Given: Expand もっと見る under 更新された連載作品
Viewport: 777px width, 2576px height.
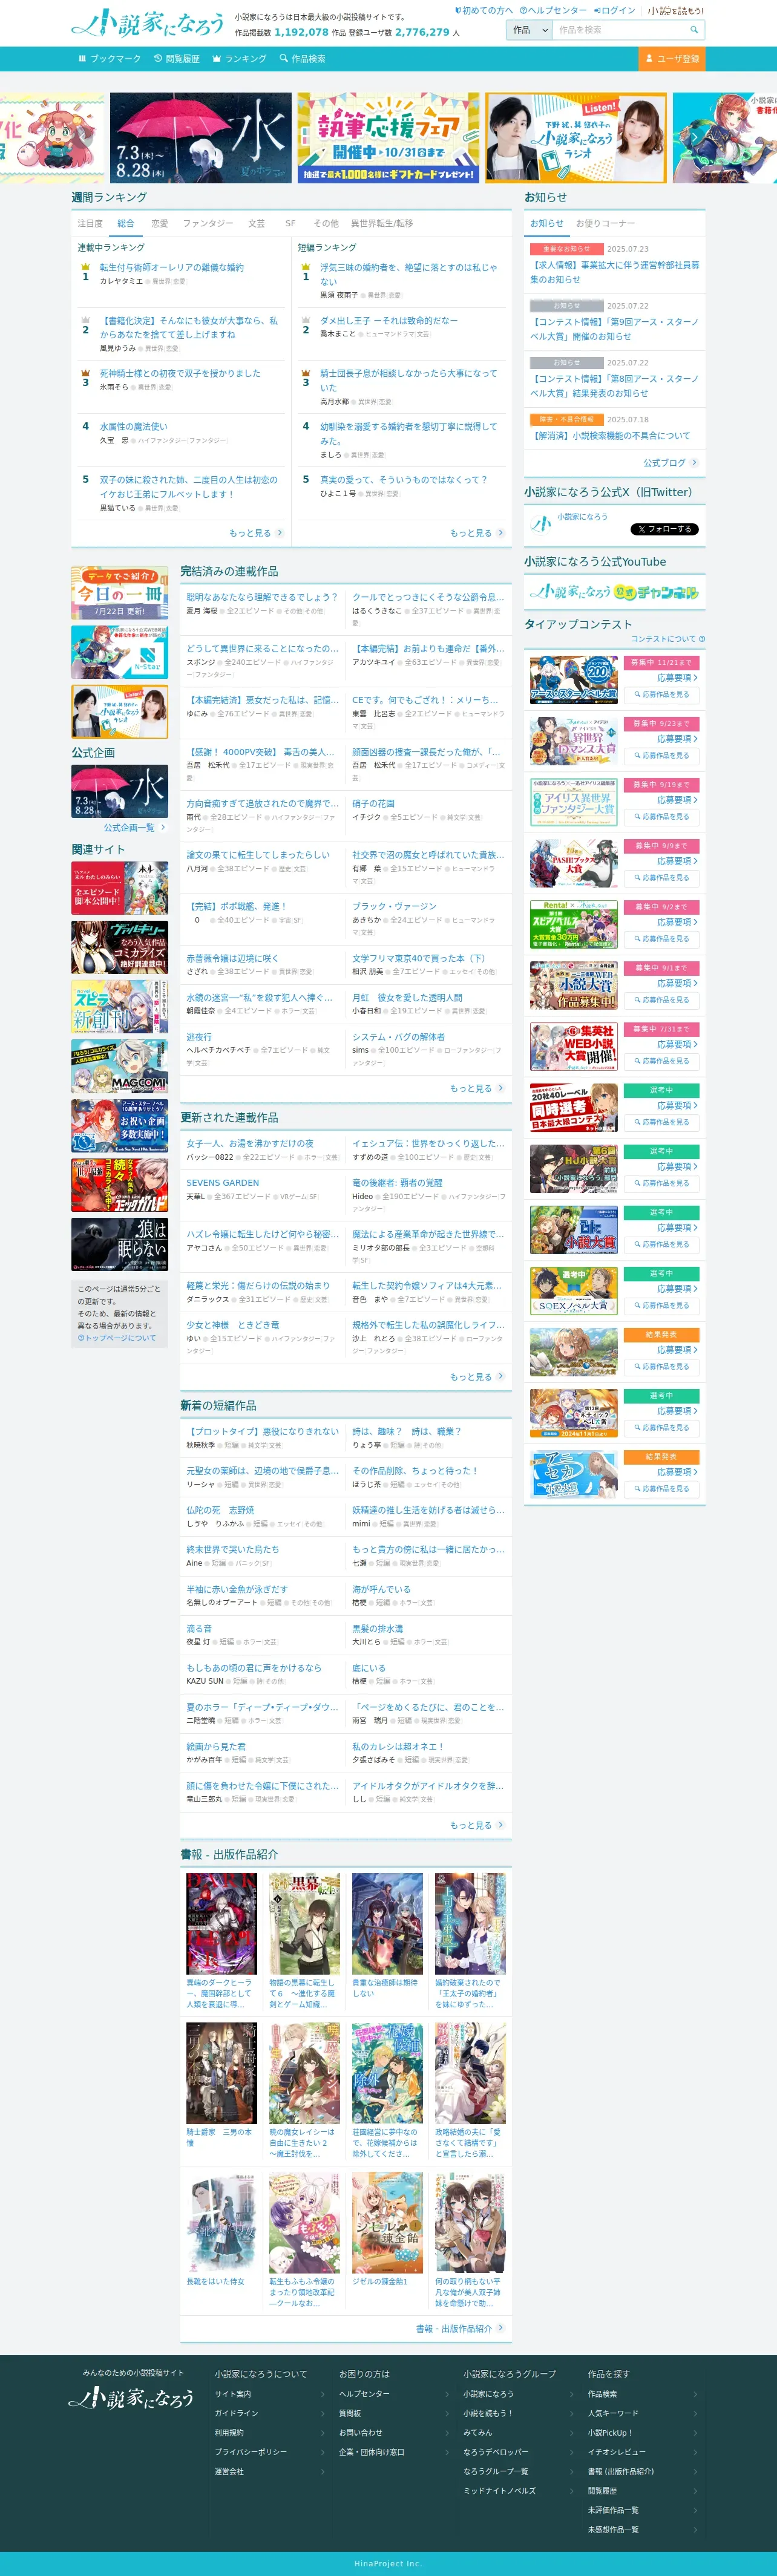Looking at the screenshot, I should [x=477, y=1377].
